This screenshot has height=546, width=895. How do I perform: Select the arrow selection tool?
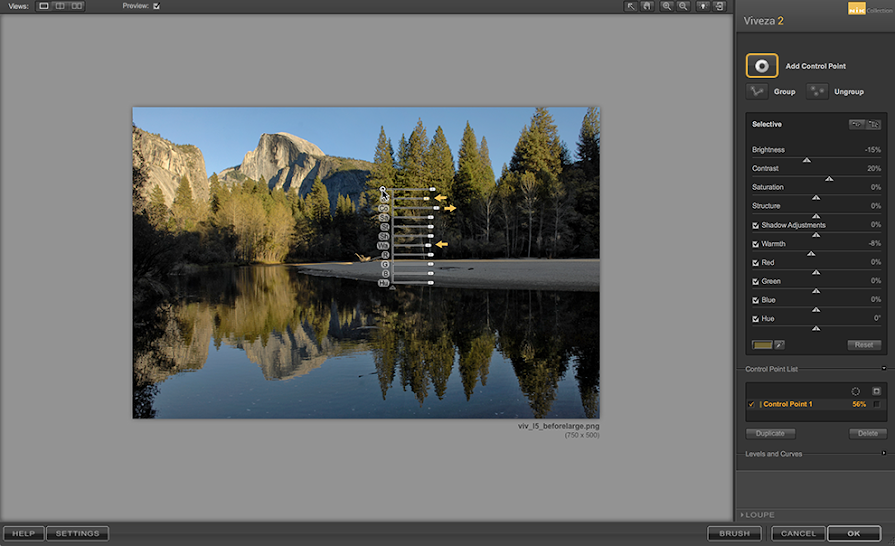tap(630, 6)
